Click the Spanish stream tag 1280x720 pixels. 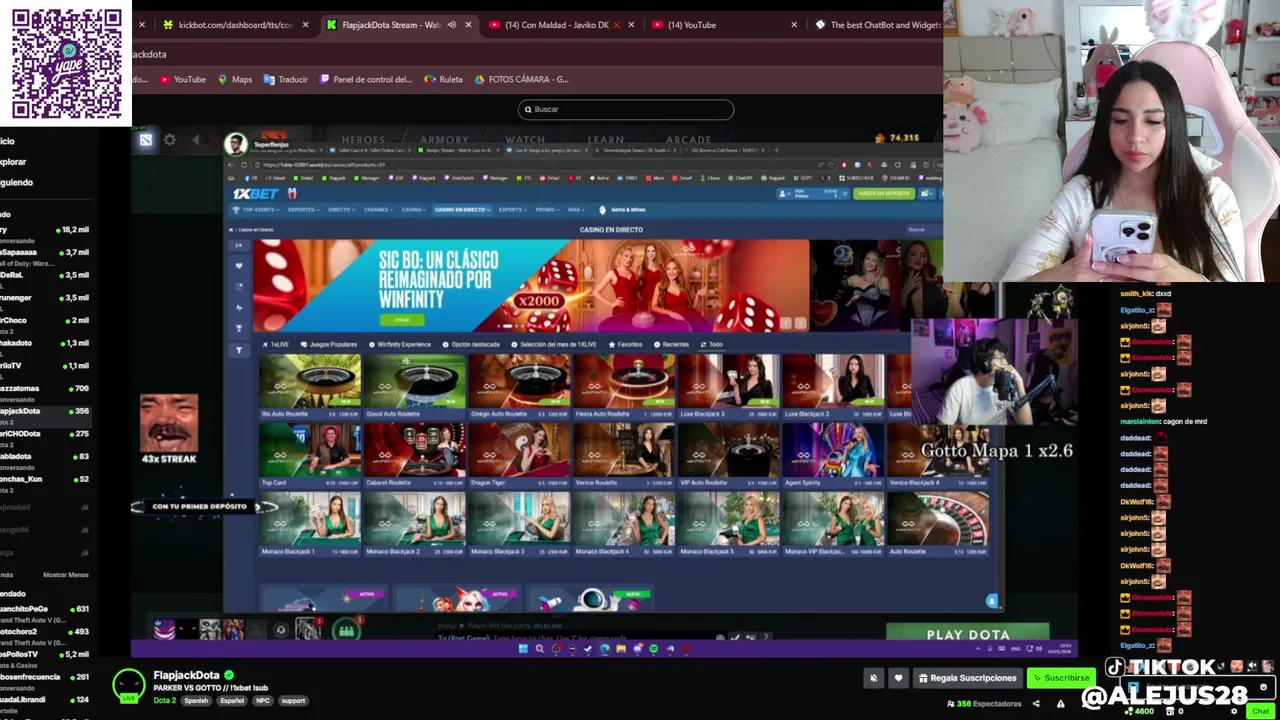point(196,700)
